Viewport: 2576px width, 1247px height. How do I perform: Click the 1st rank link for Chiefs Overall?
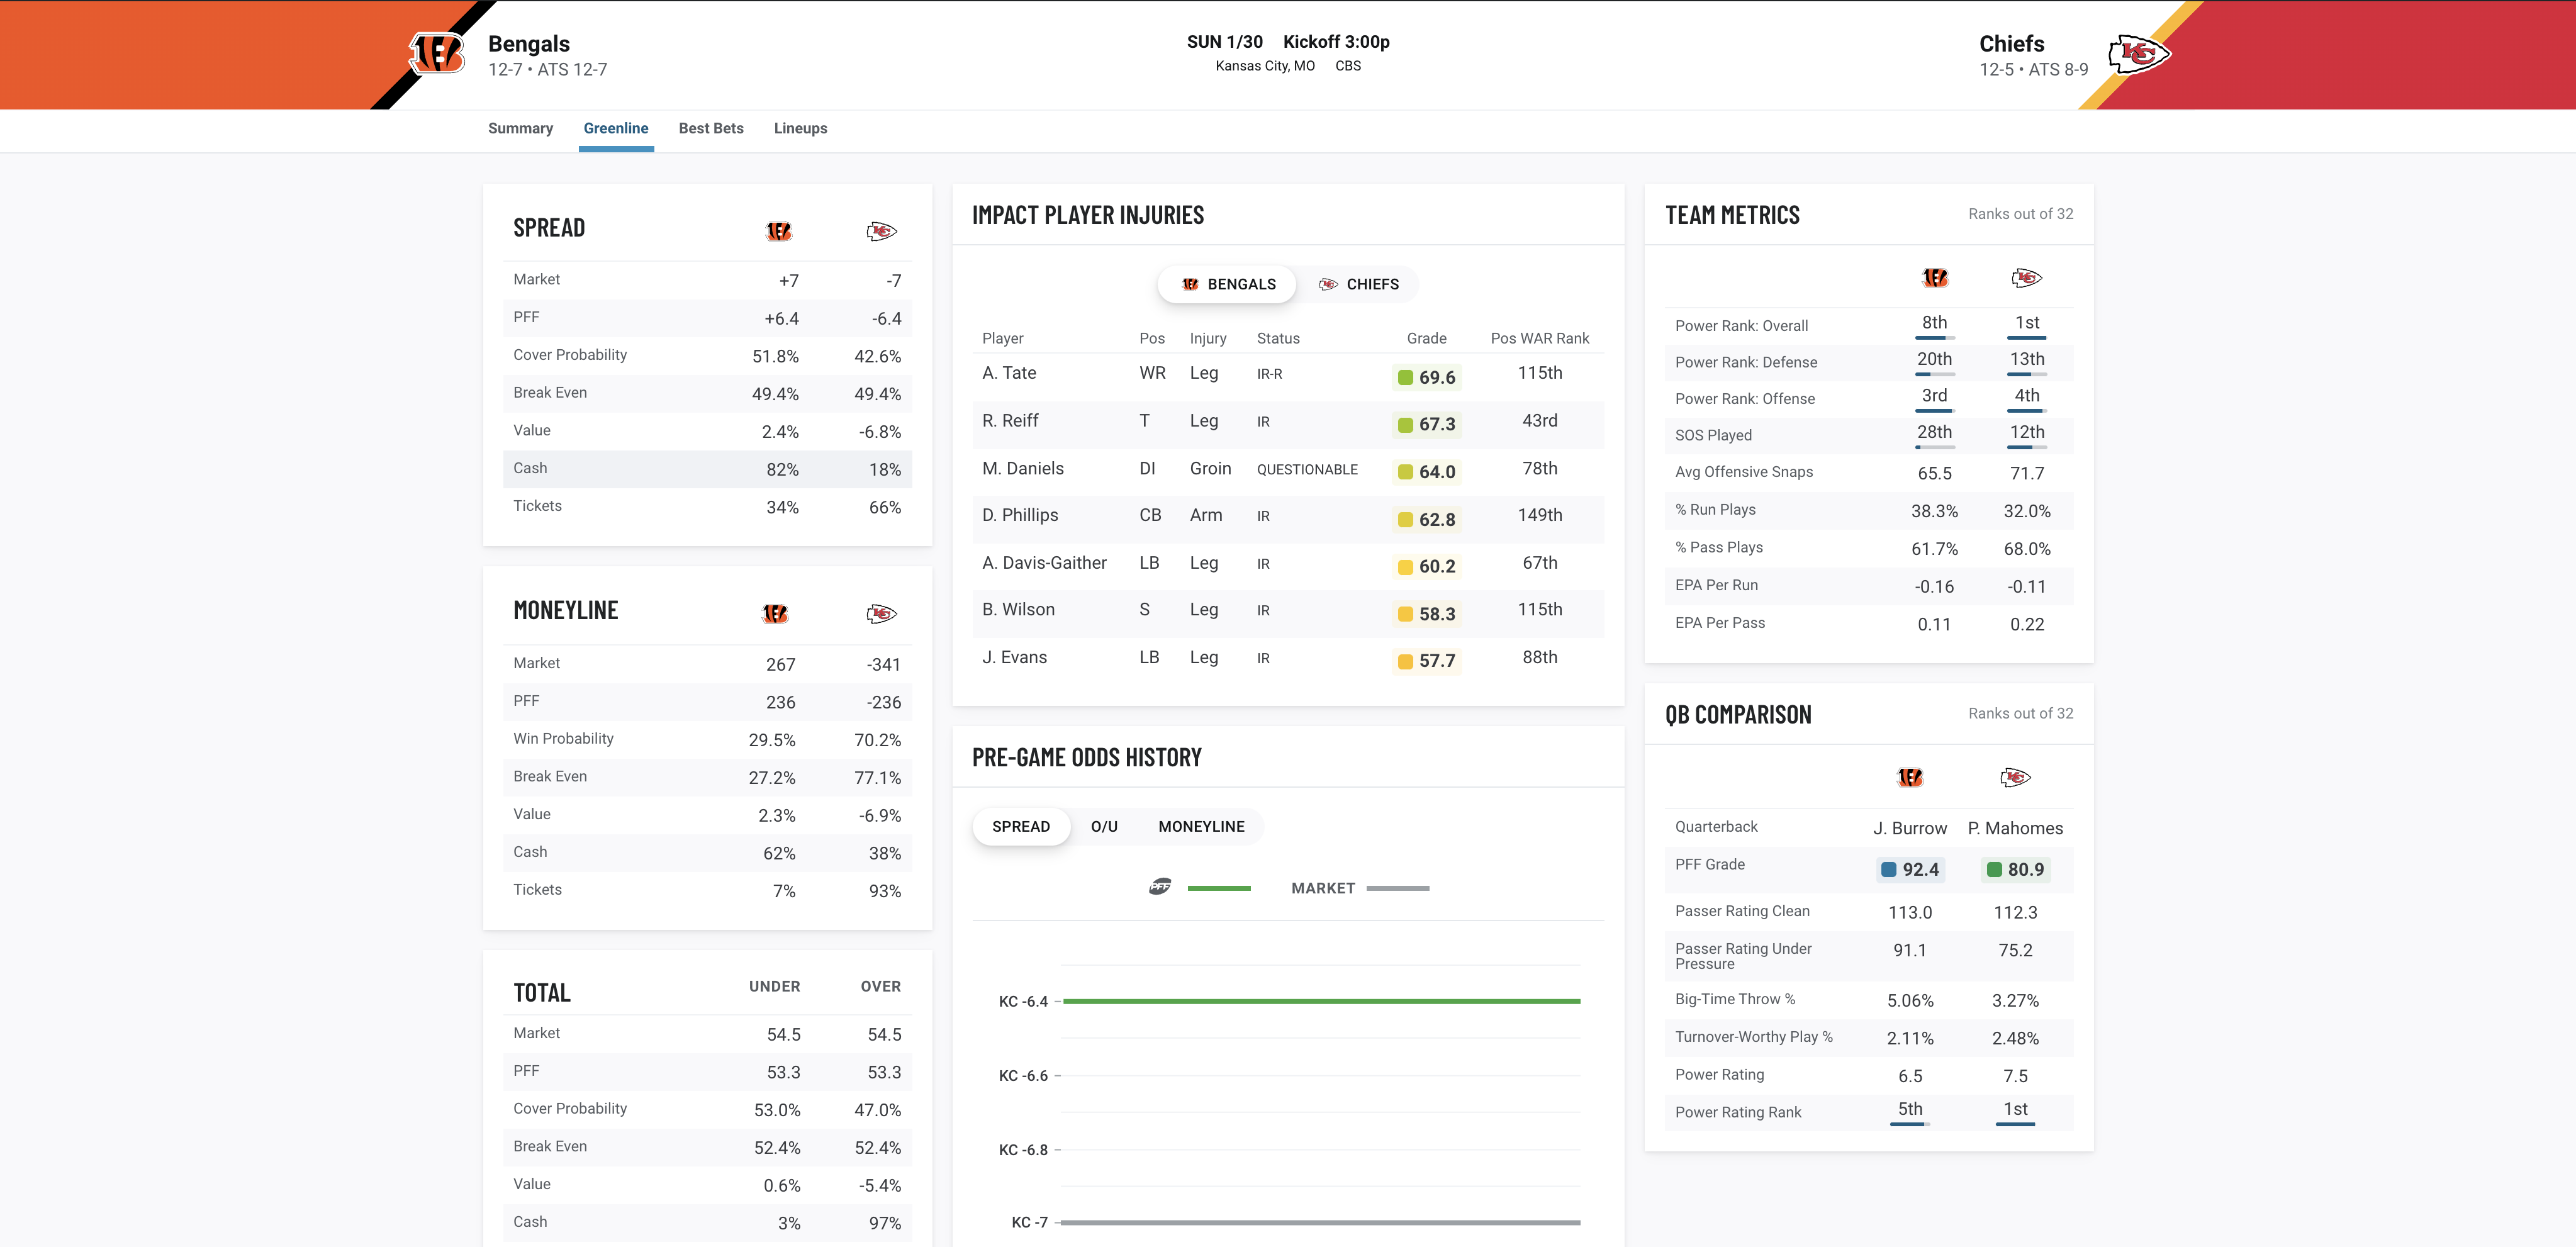[2024, 322]
